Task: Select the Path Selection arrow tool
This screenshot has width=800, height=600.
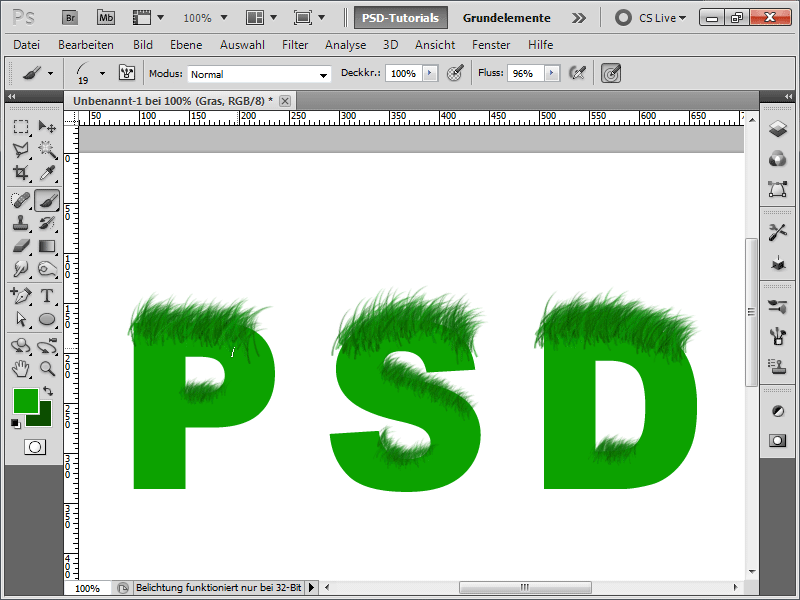Action: 21,319
